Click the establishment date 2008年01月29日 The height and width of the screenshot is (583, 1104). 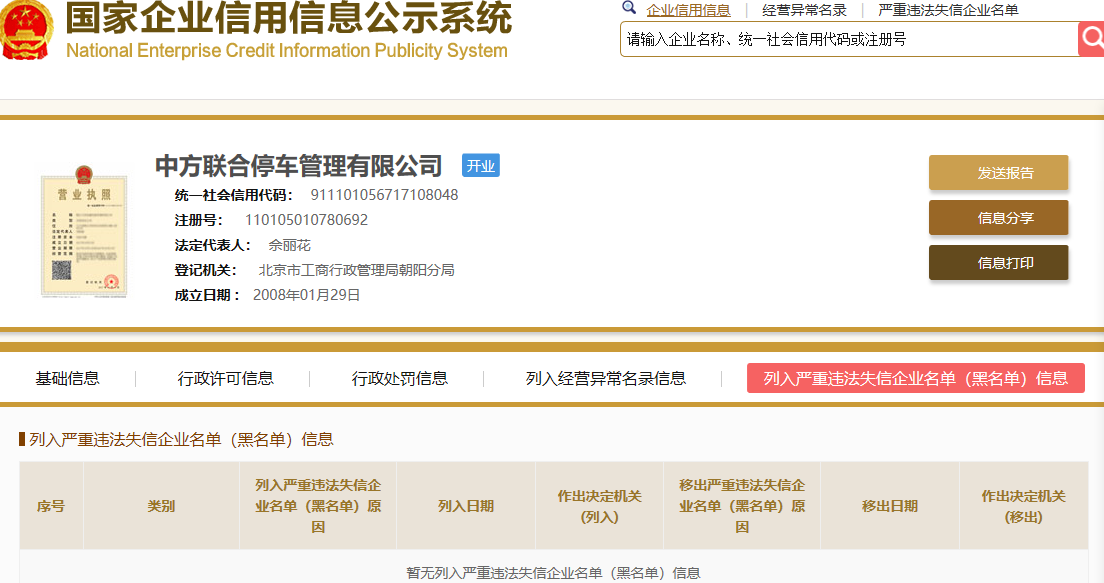click(x=306, y=295)
